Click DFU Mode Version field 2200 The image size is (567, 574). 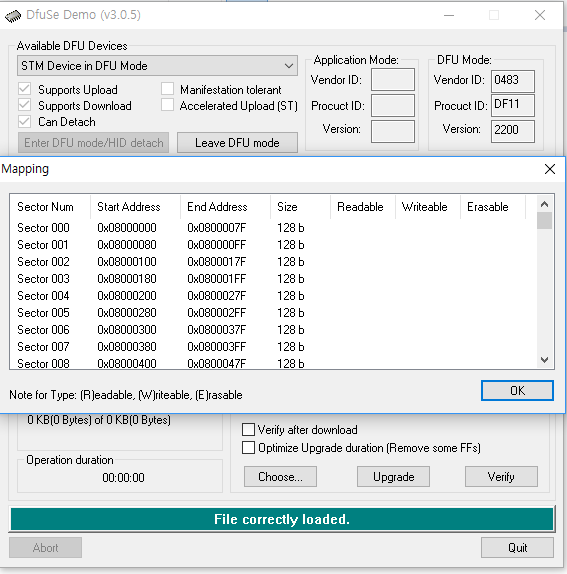click(512, 131)
